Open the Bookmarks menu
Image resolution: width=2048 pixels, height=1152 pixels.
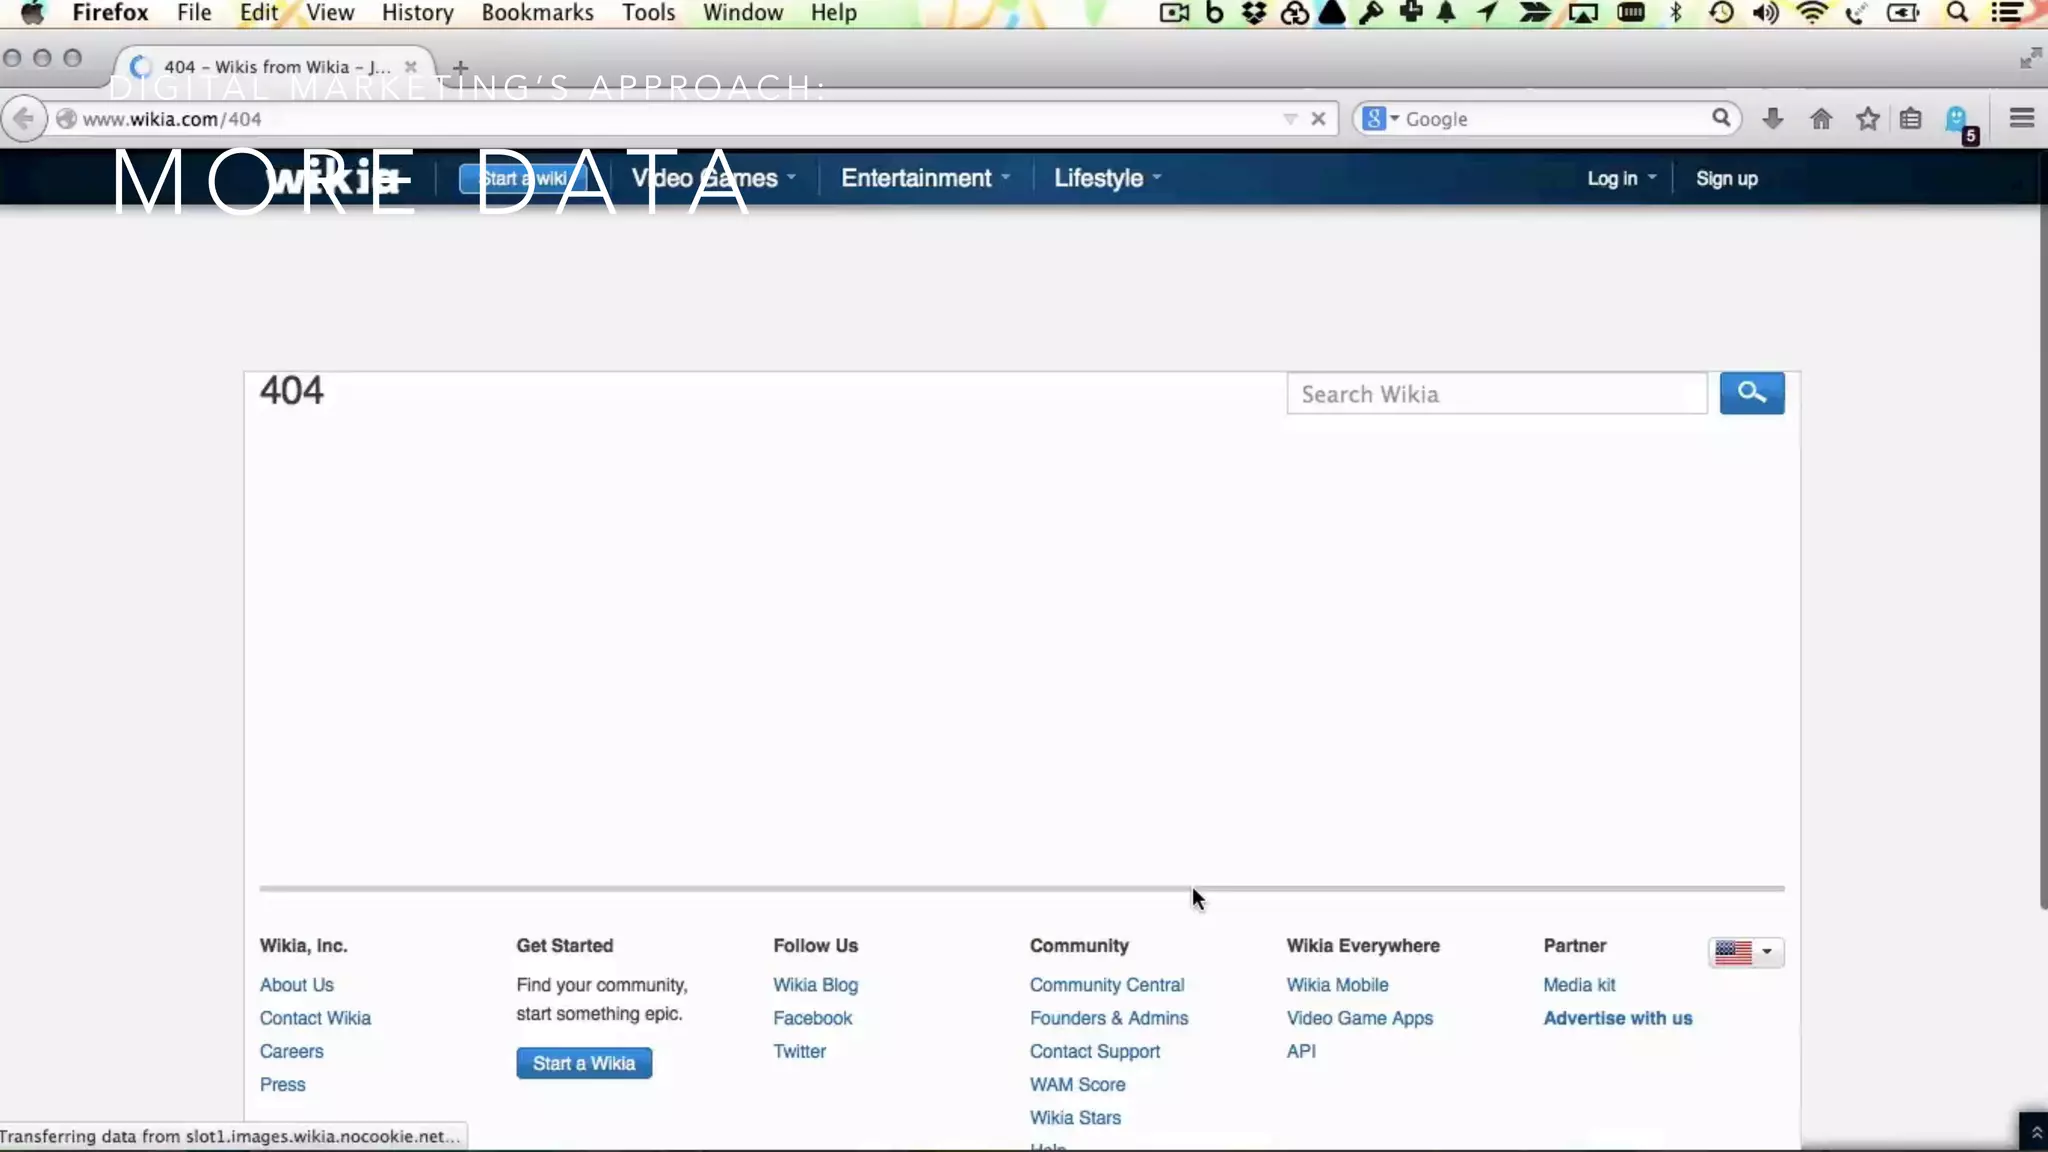point(537,13)
